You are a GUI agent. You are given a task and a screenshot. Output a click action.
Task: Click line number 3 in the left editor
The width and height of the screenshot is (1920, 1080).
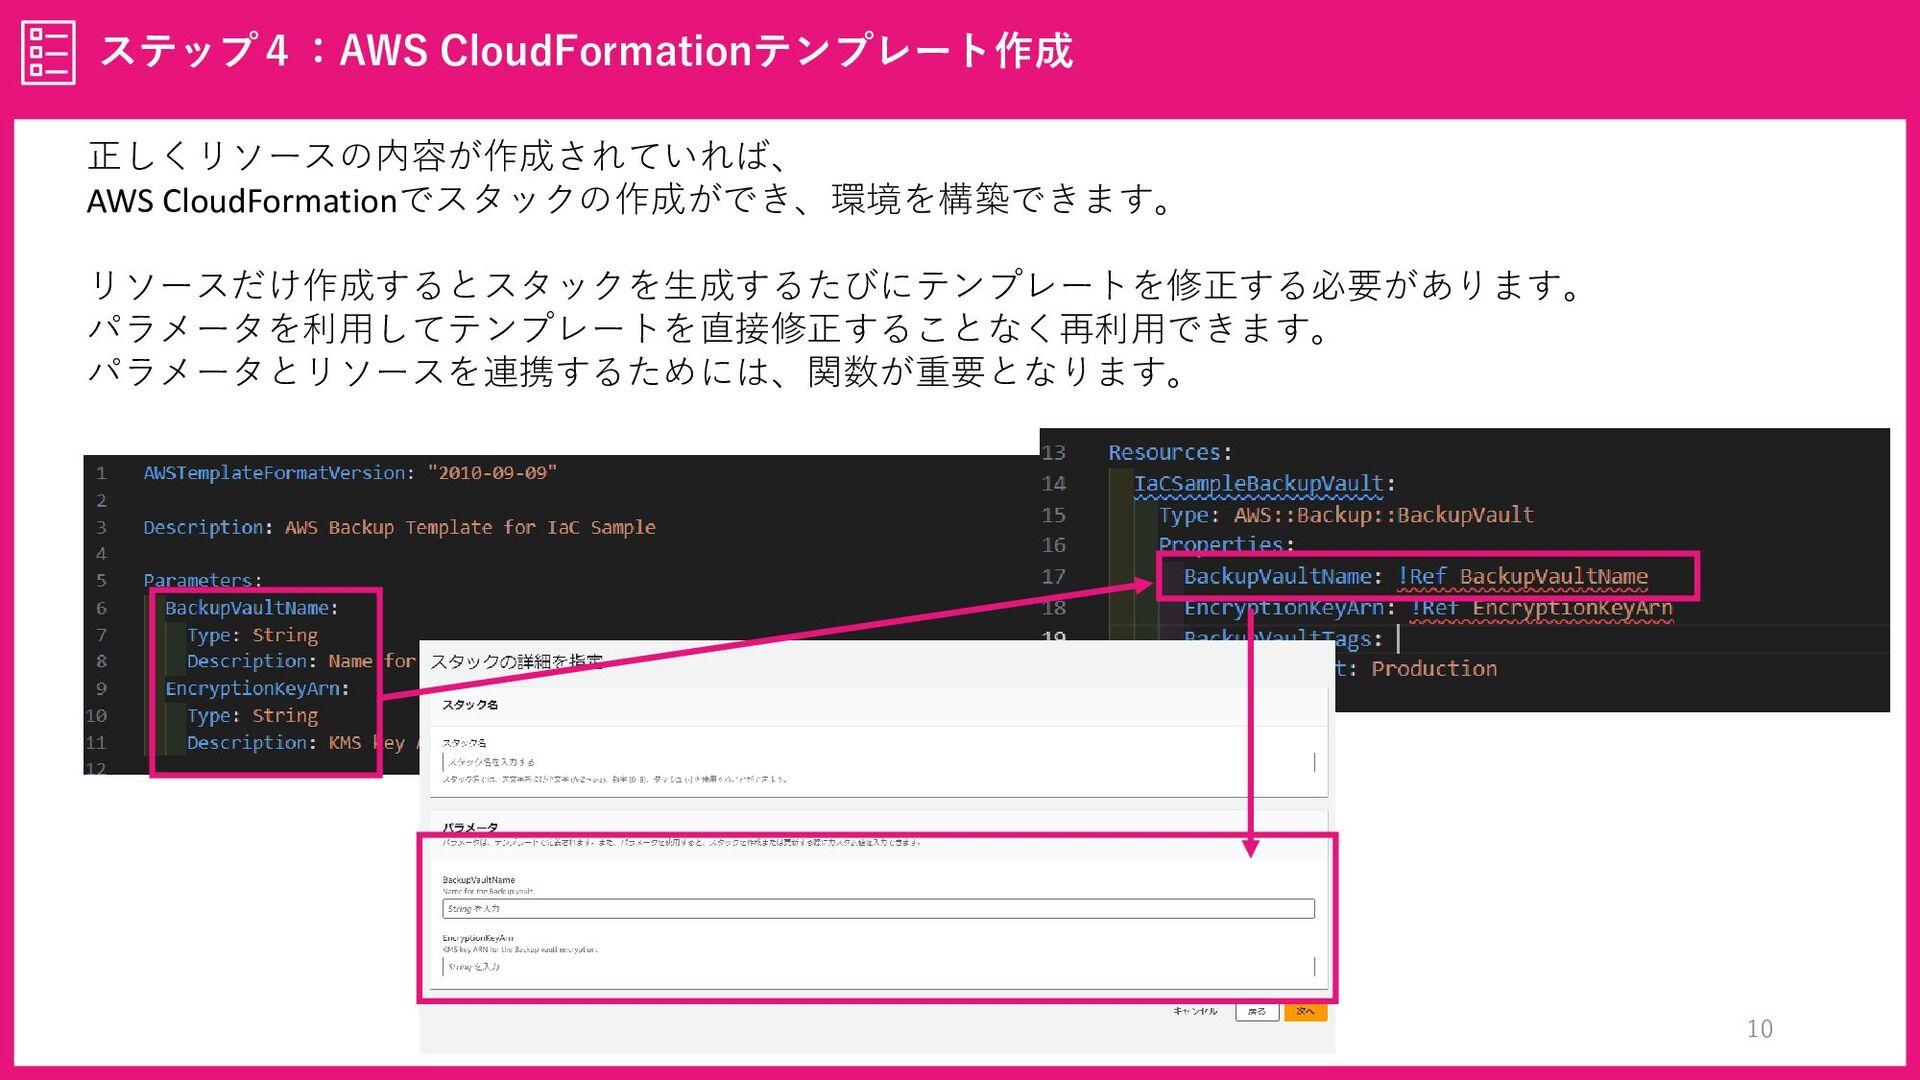tap(101, 527)
